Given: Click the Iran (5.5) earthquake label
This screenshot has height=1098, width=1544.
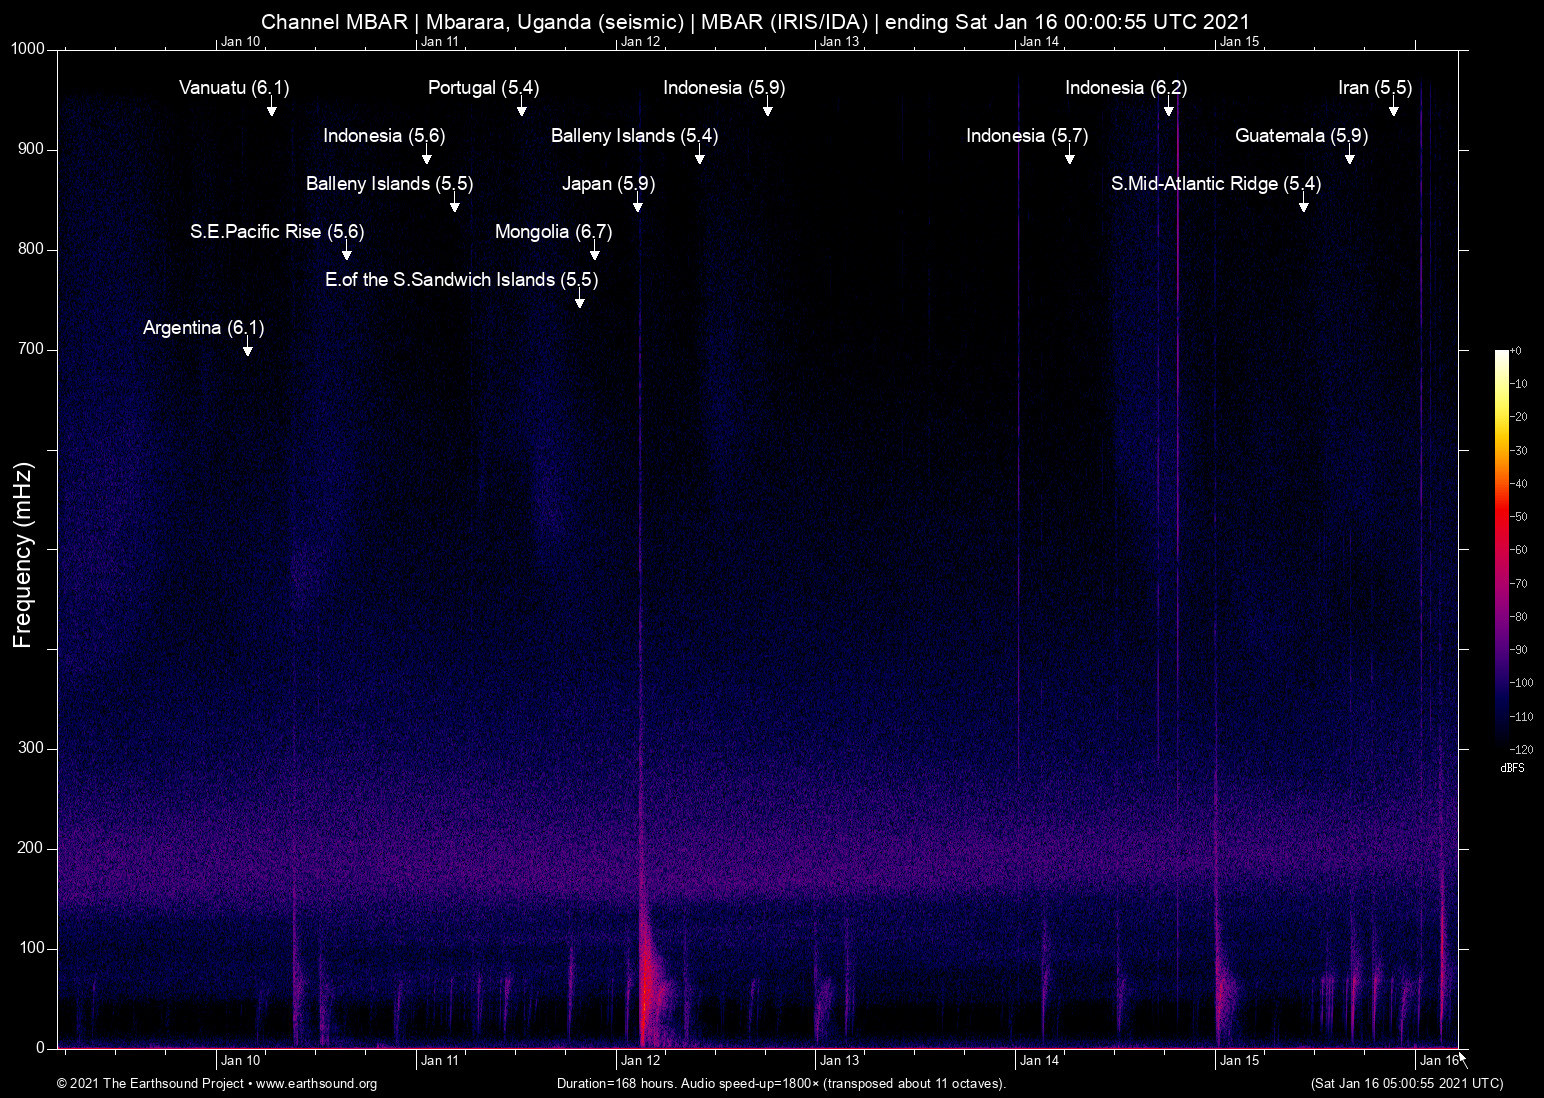Looking at the screenshot, I should coord(1375,88).
